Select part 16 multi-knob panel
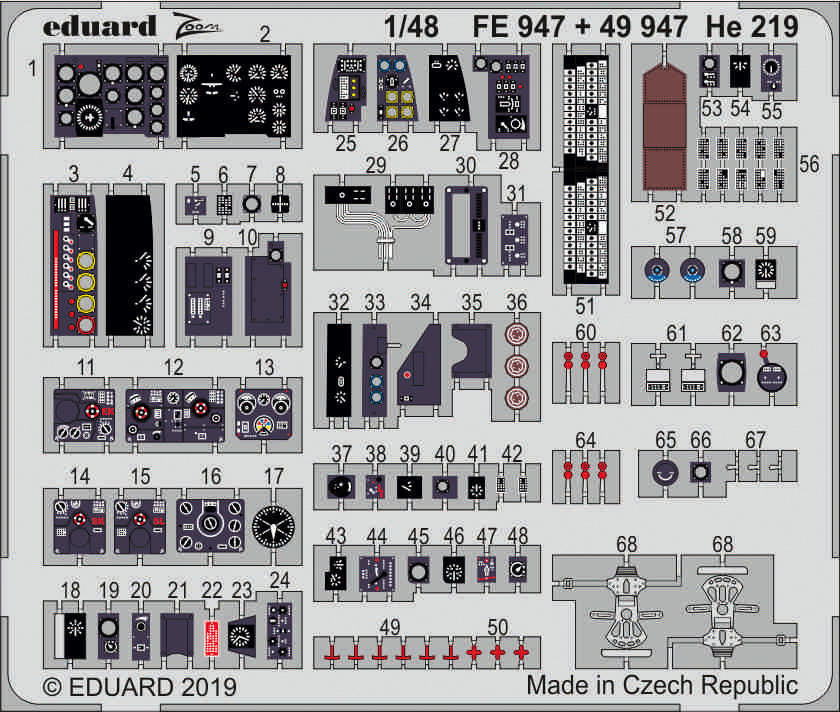The height and width of the screenshot is (712, 840). 211,526
